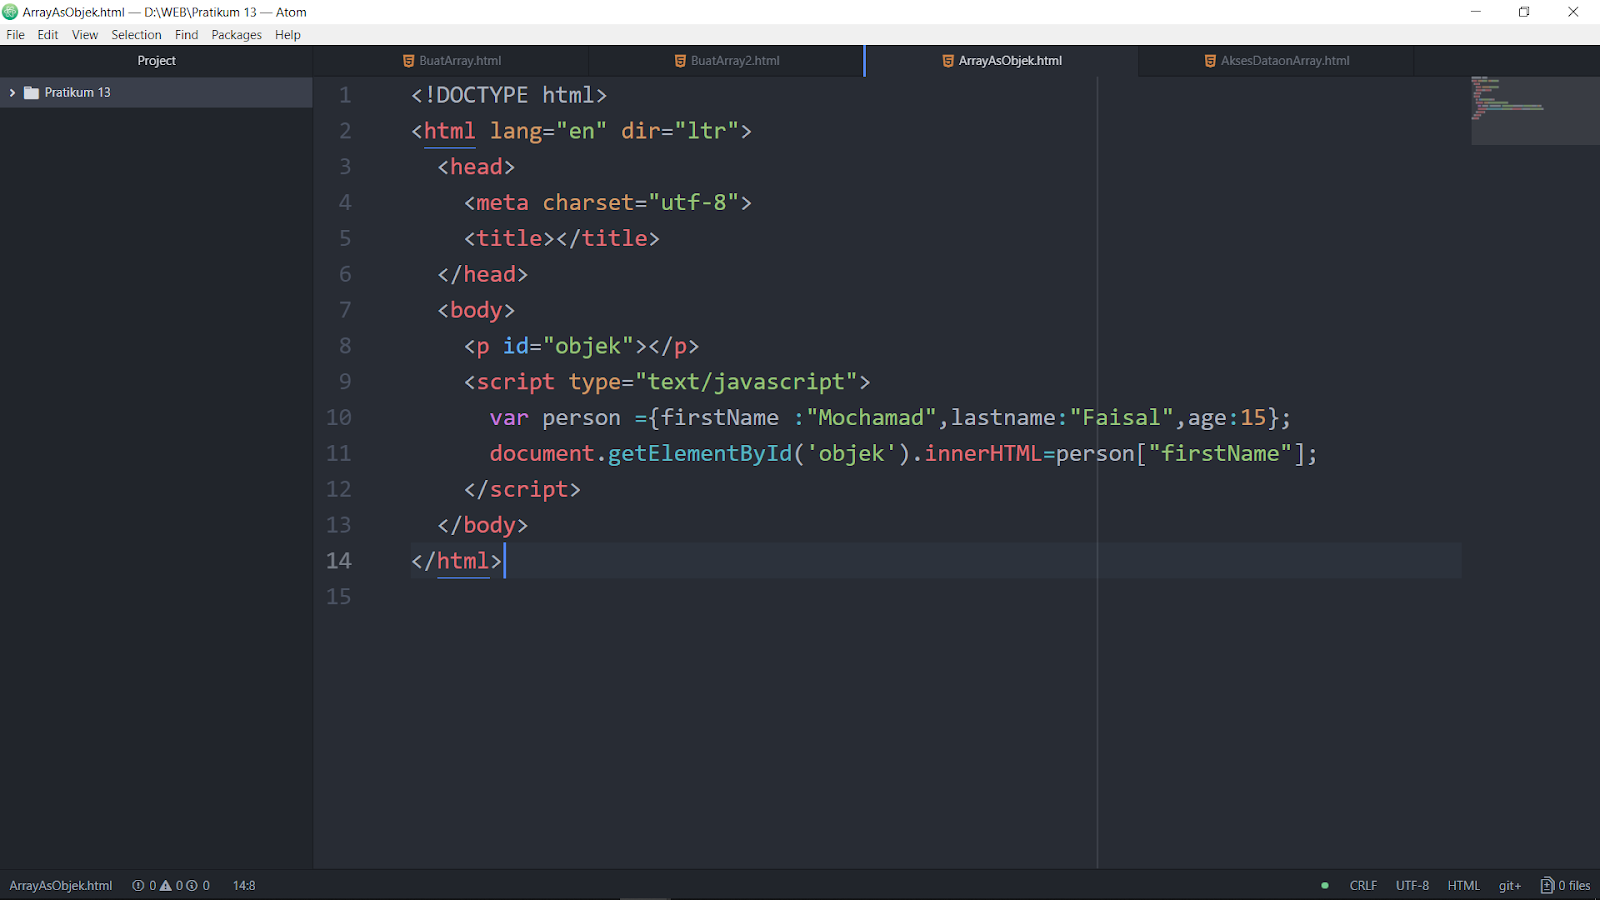Click the warnings triangle icon in status bar
Image resolution: width=1600 pixels, height=900 pixels.
[164, 885]
